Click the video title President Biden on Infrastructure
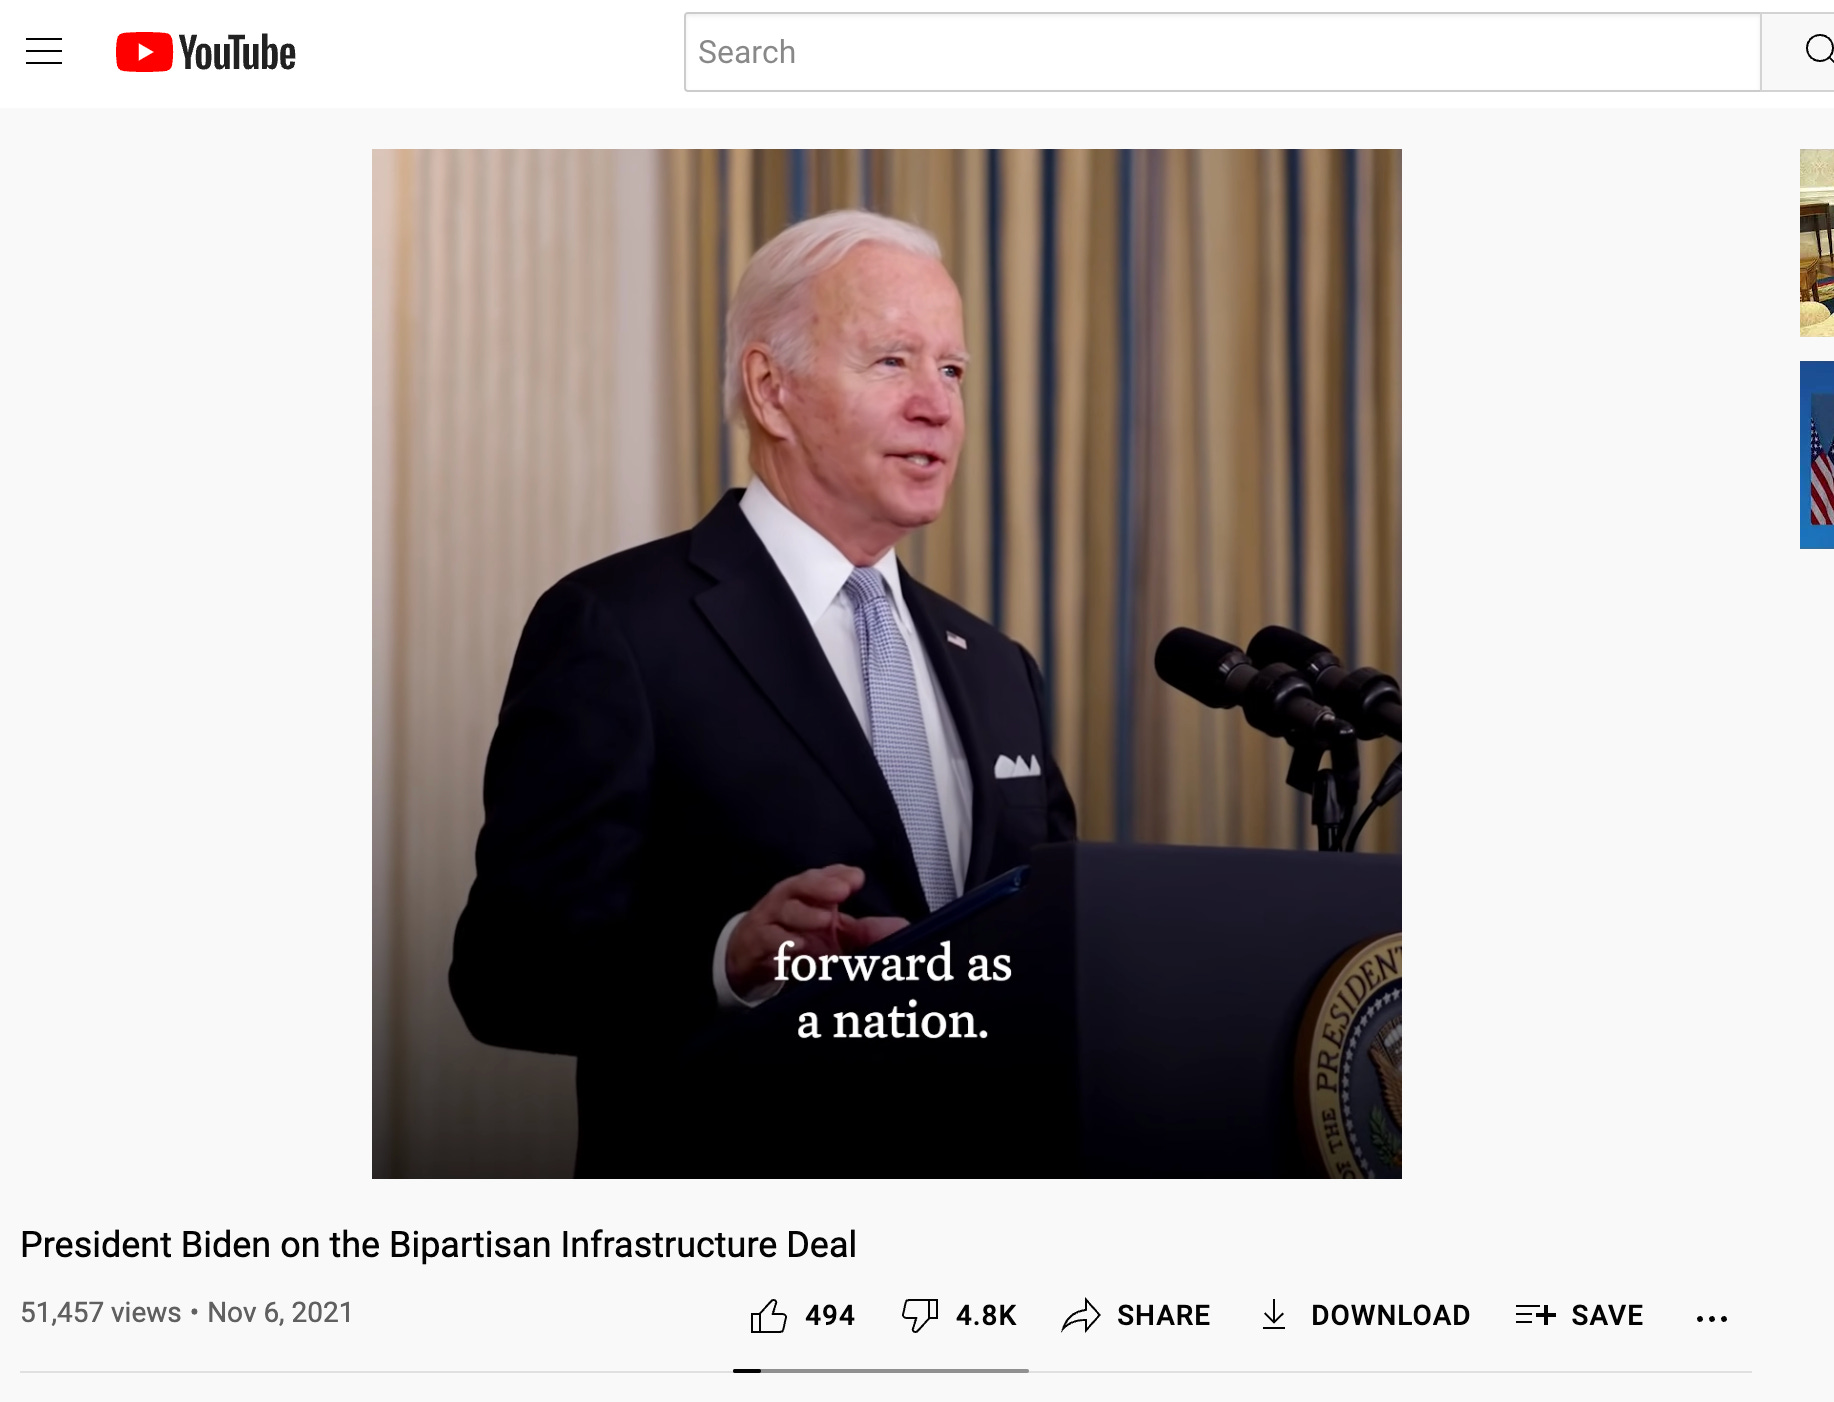The height and width of the screenshot is (1402, 1834). [x=438, y=1245]
